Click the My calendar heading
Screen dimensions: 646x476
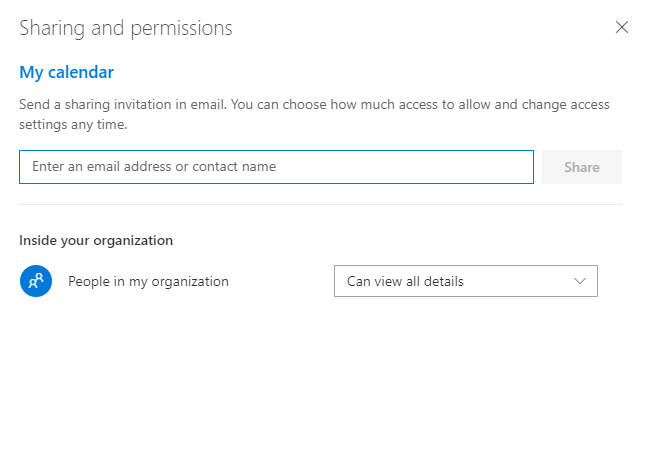pos(66,72)
